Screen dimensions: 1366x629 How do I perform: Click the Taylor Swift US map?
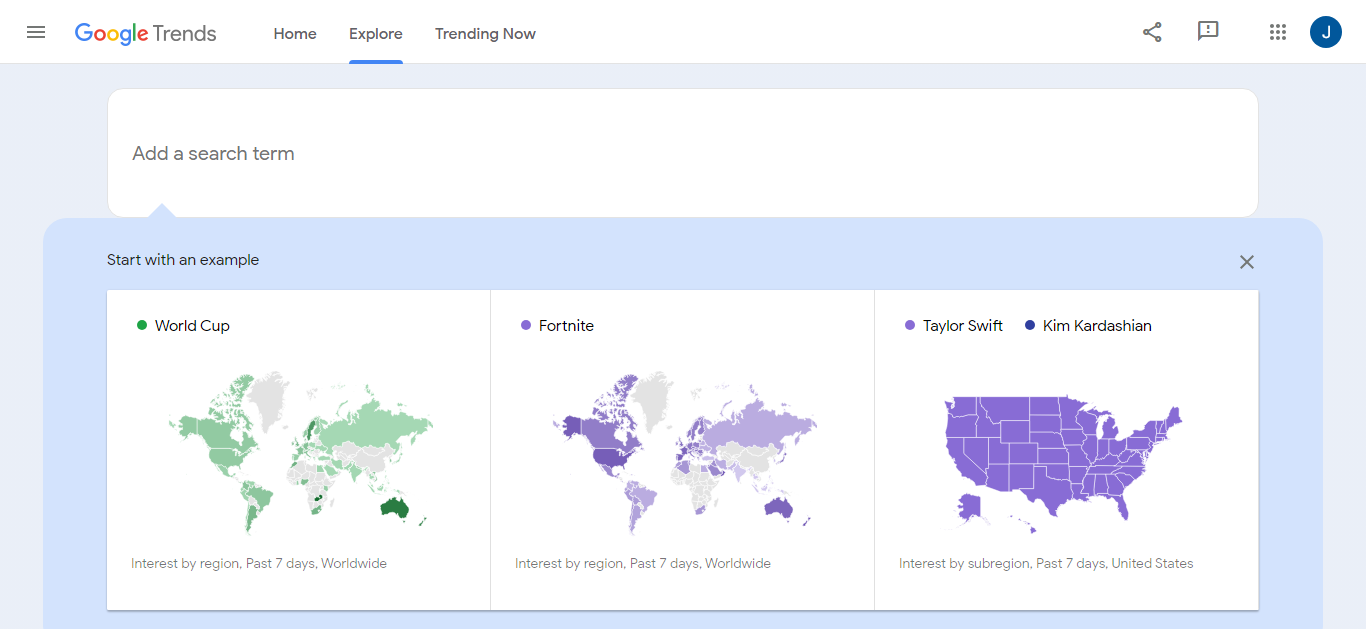[1064, 457]
